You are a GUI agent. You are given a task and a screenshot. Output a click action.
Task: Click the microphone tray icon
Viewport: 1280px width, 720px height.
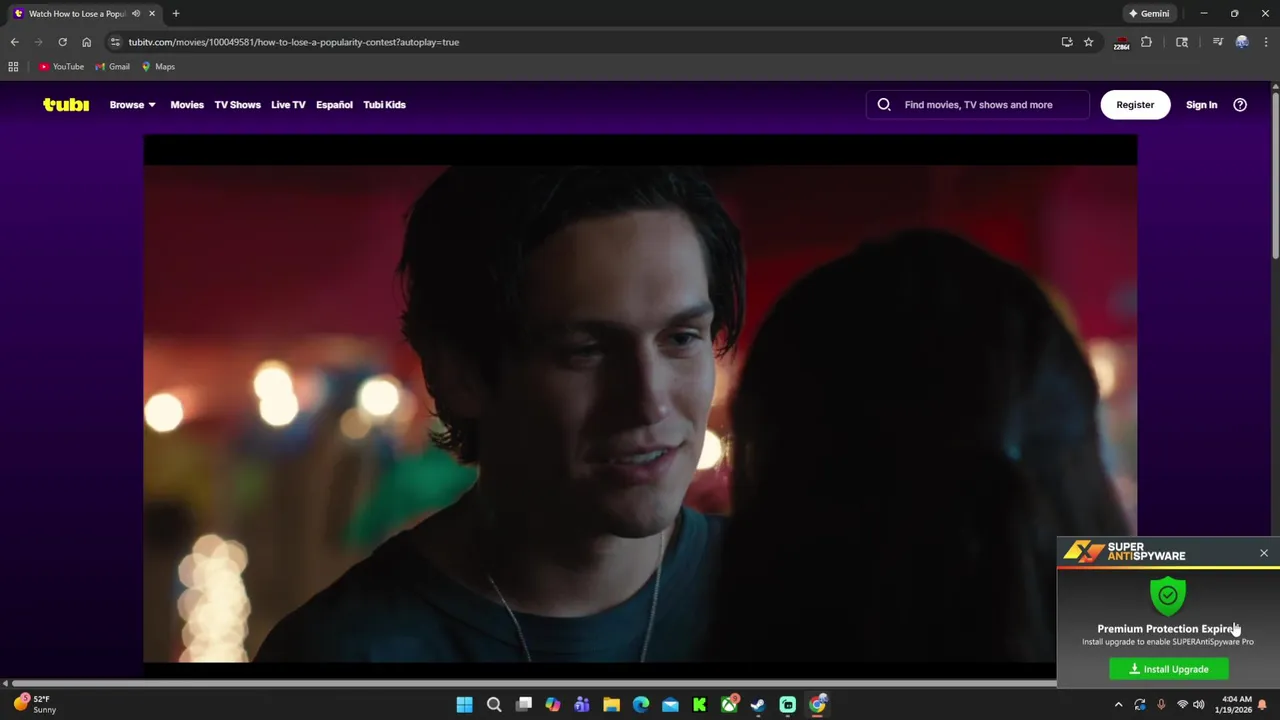pyautogui.click(x=1161, y=704)
